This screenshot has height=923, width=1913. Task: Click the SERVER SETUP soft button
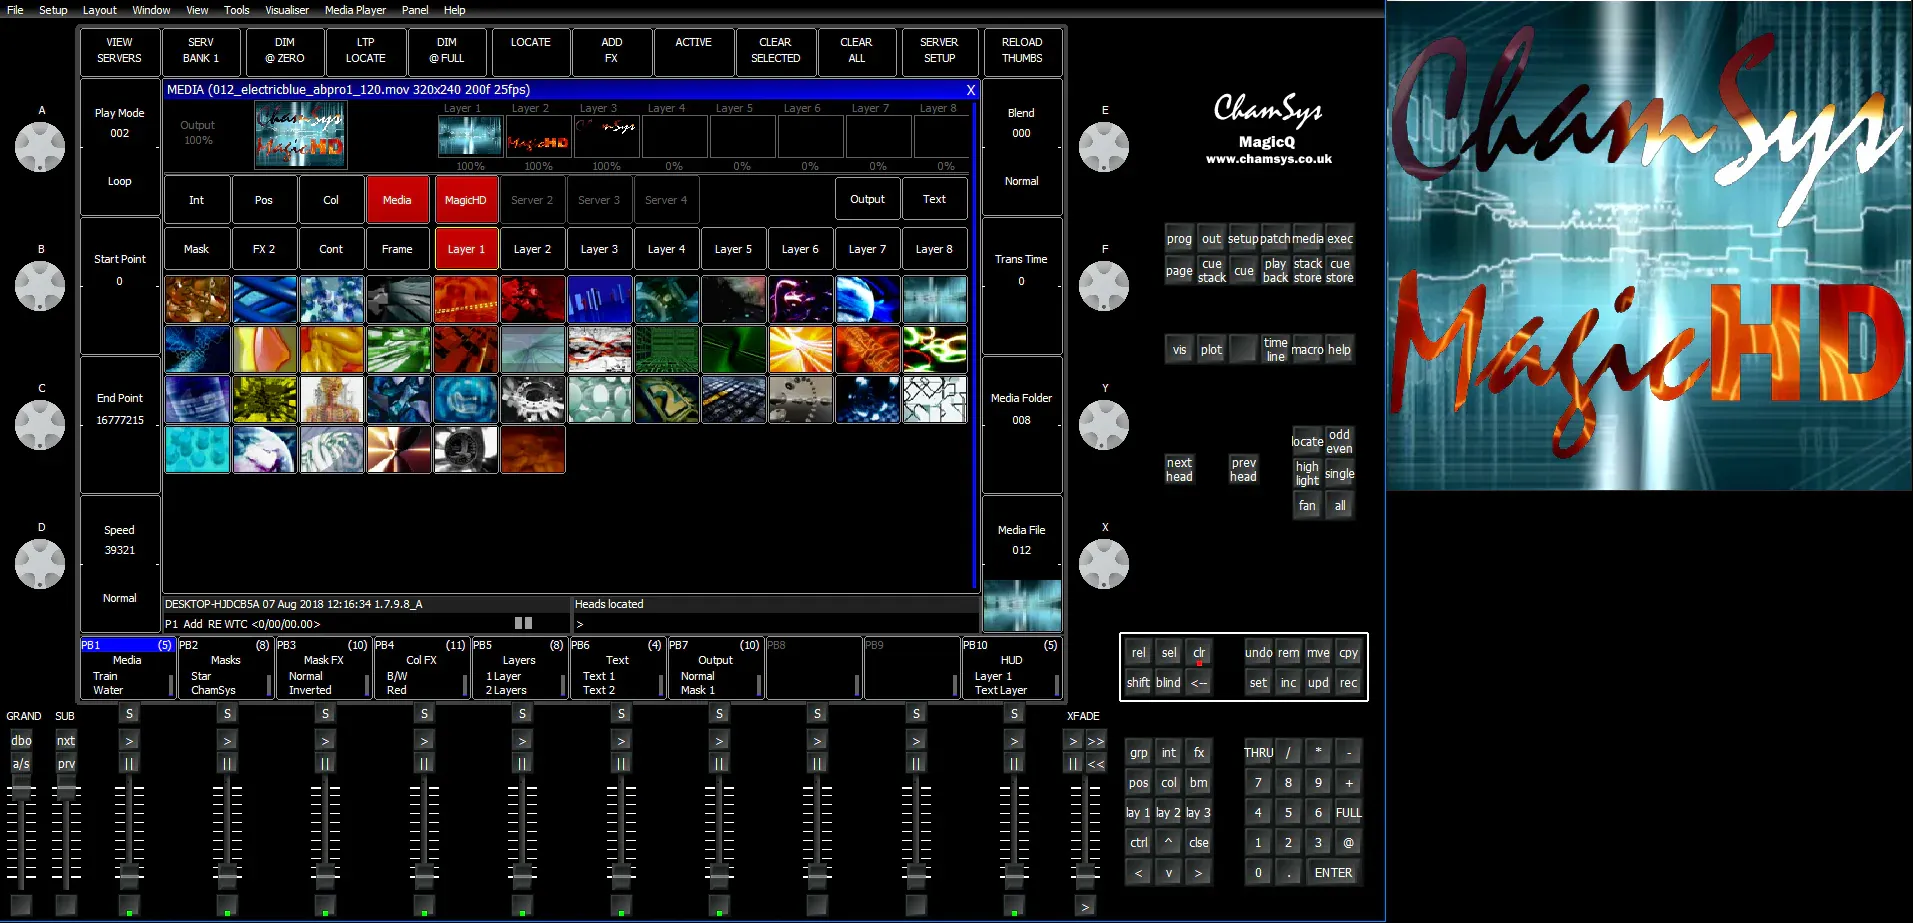coord(939,51)
